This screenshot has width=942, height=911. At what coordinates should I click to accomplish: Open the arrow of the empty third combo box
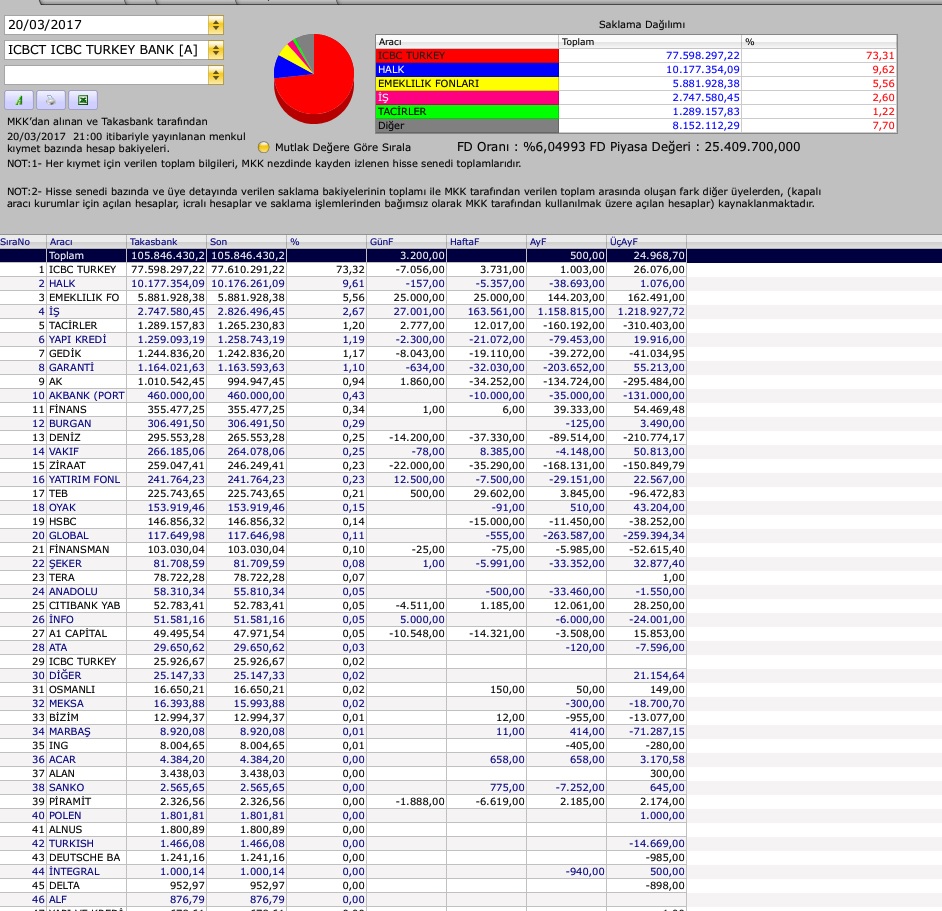point(216,75)
